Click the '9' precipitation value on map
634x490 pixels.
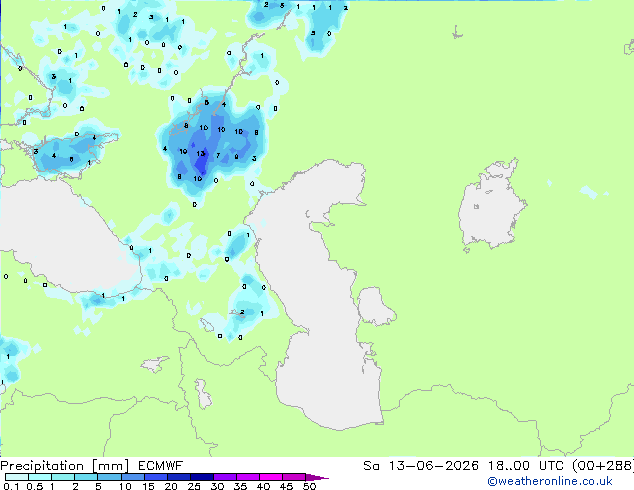tap(236, 157)
